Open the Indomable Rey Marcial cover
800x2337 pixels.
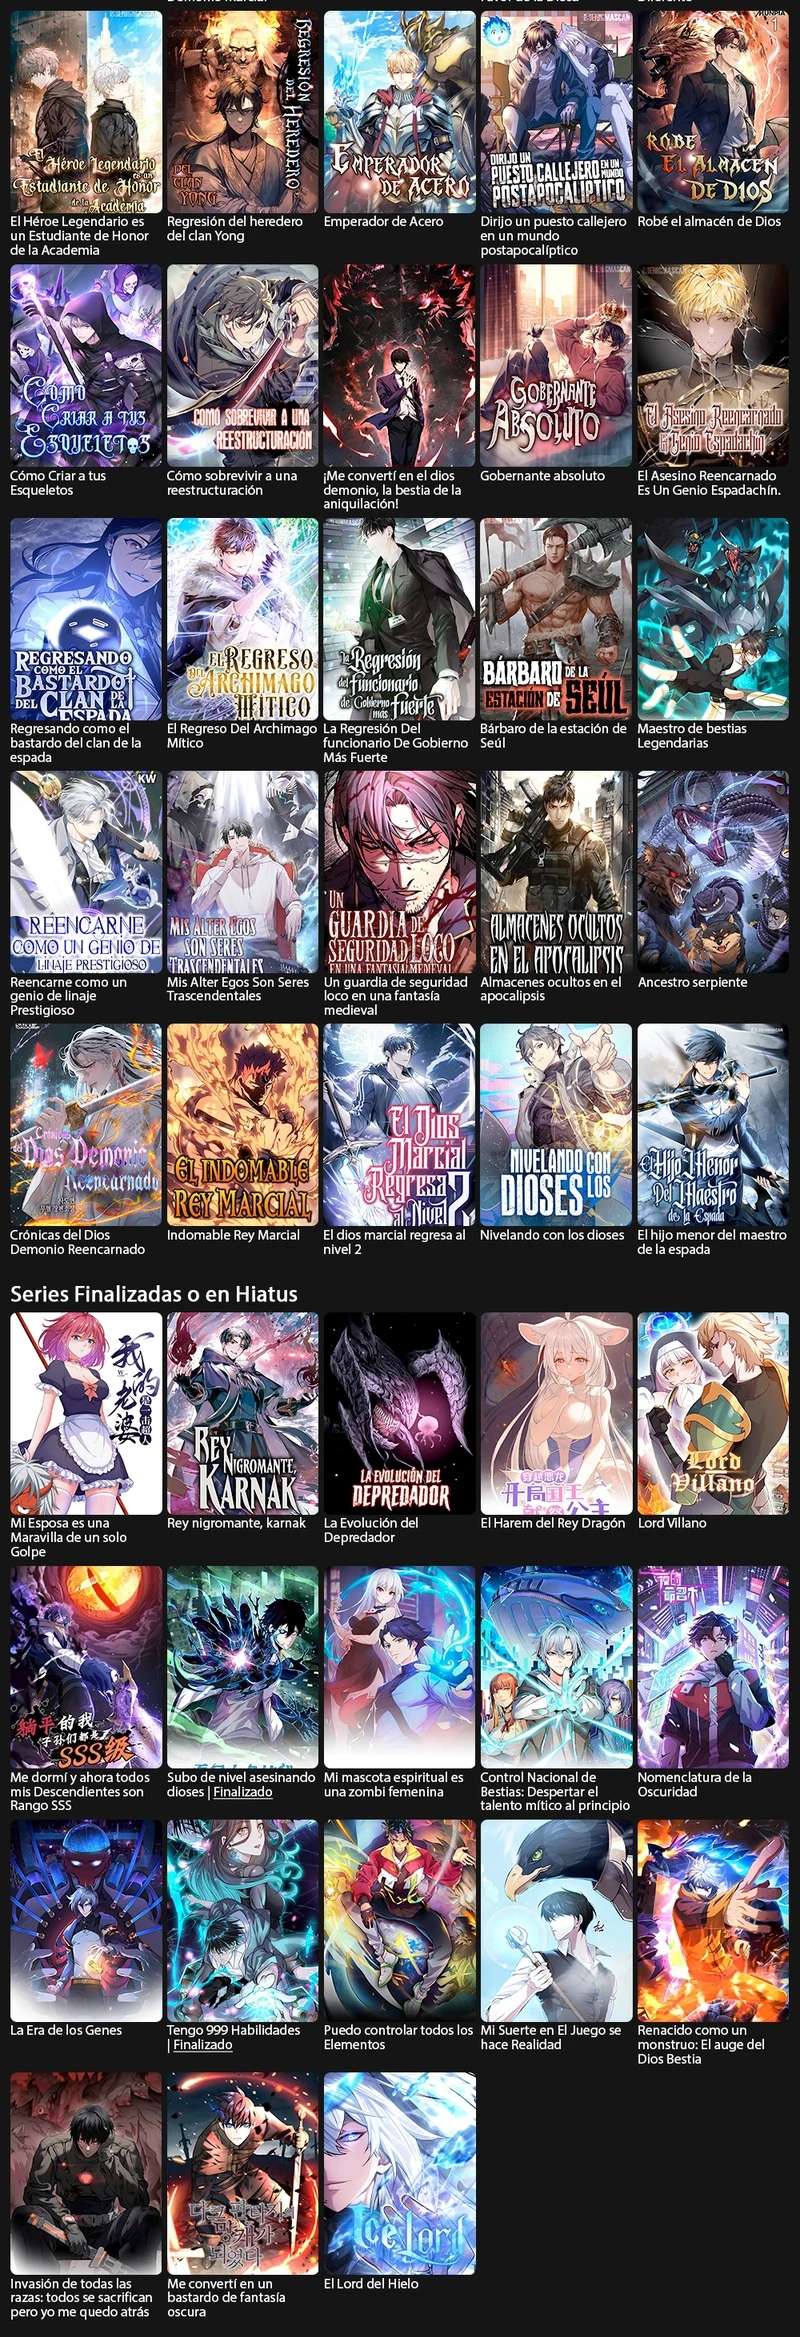243,1125
